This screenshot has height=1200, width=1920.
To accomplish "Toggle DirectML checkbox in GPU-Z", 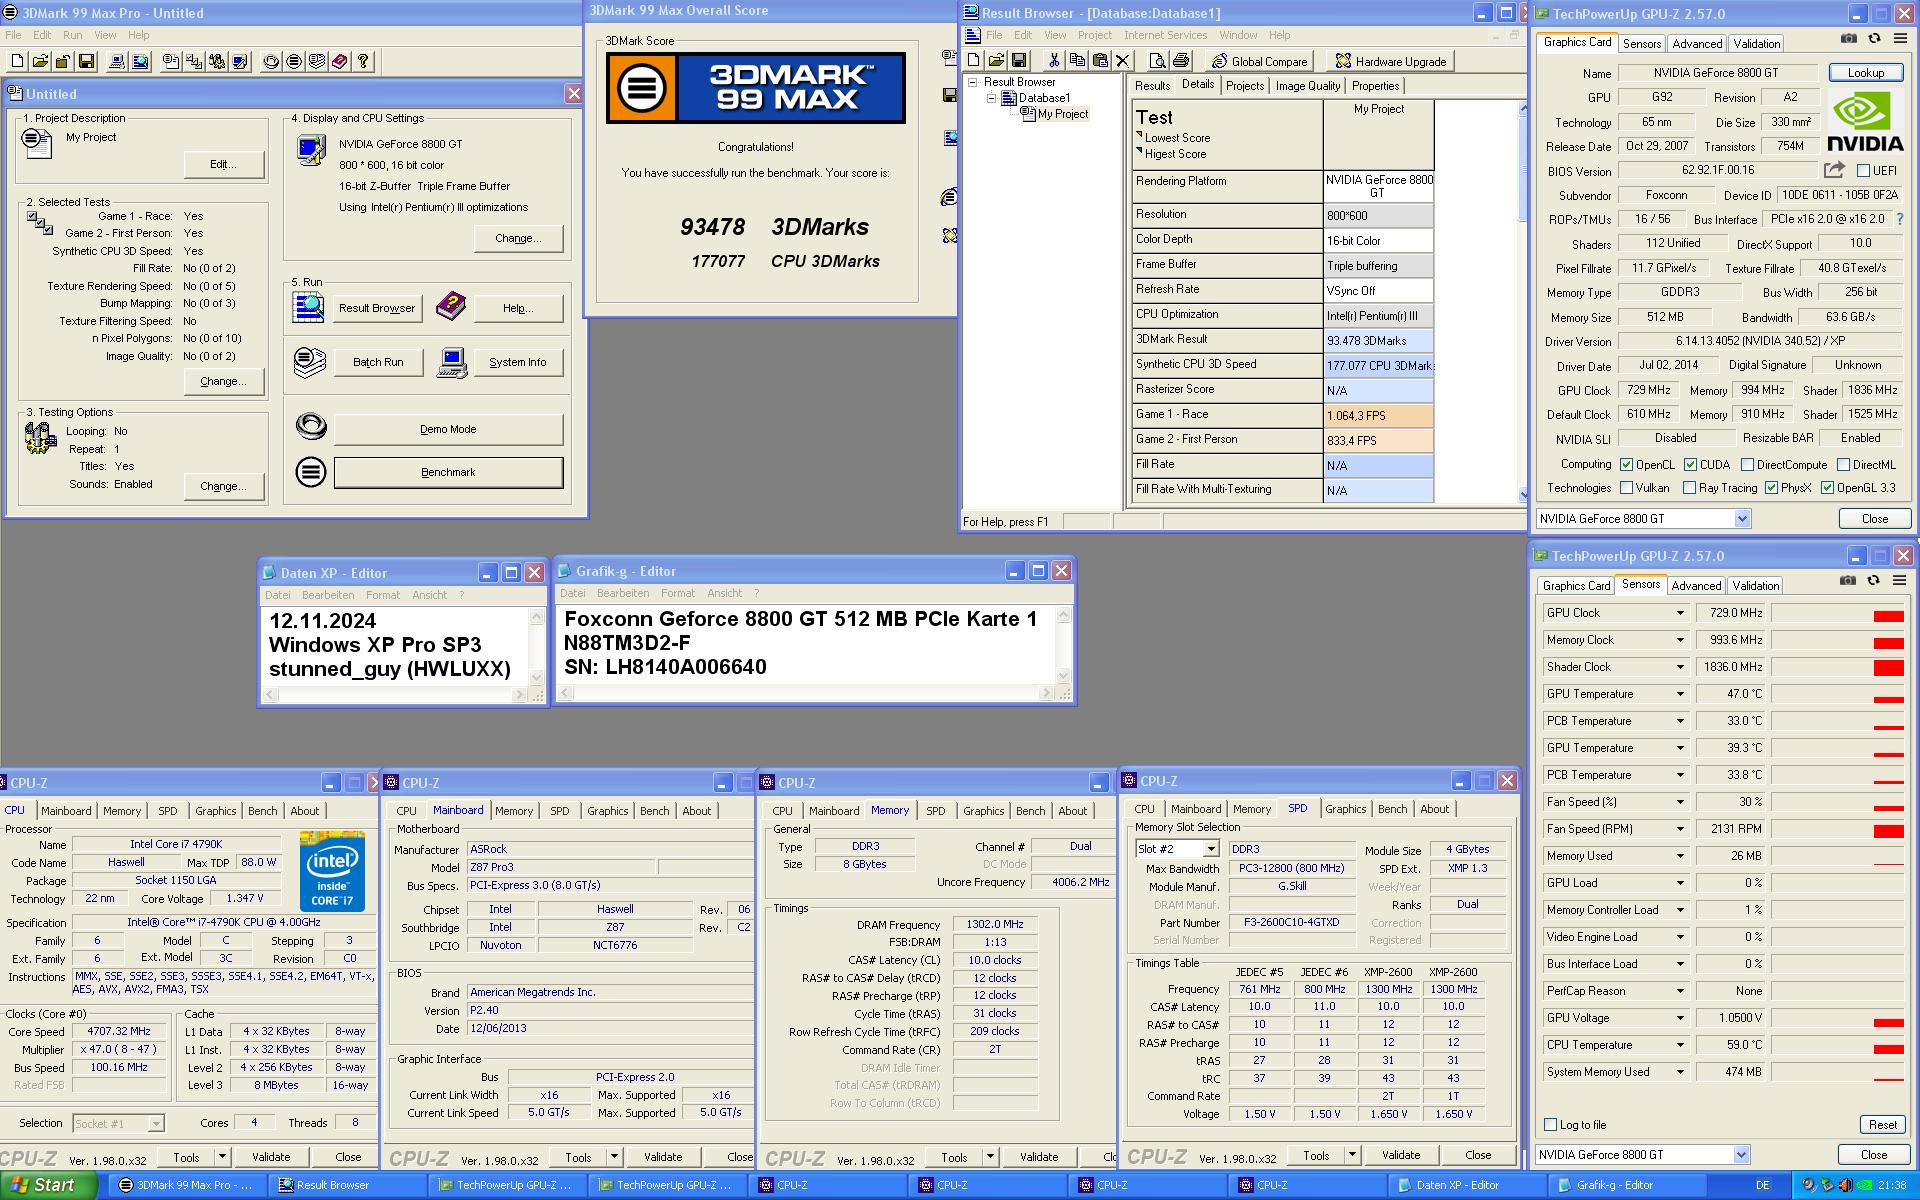I will [x=1843, y=465].
